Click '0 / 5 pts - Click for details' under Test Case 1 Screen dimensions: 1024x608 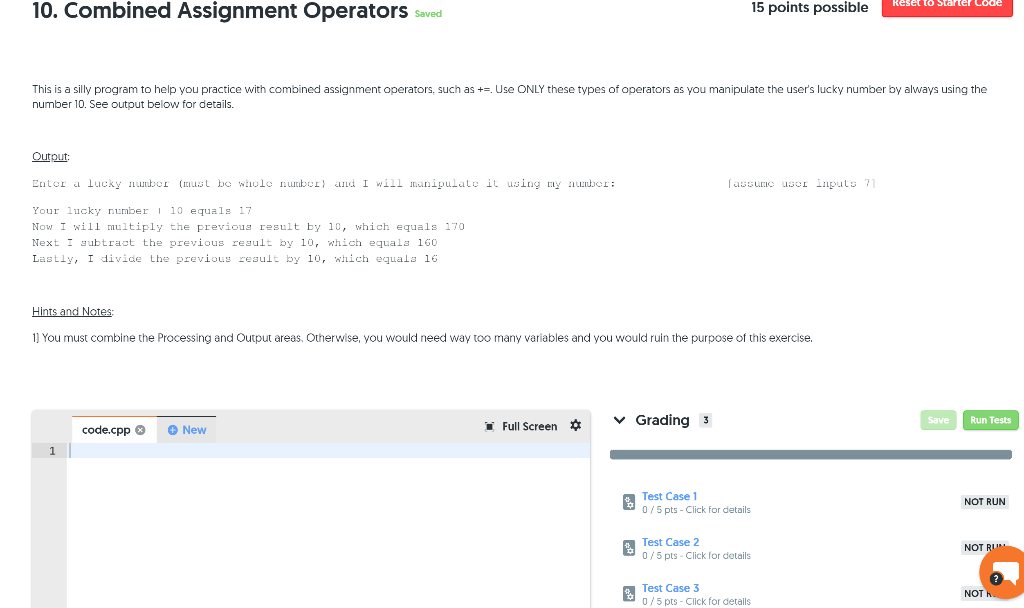coord(696,510)
